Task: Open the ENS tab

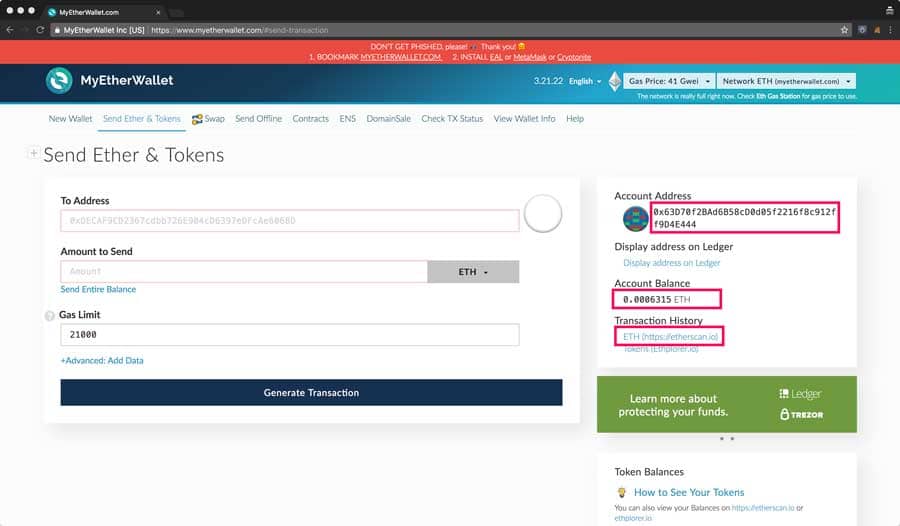Action: point(347,119)
